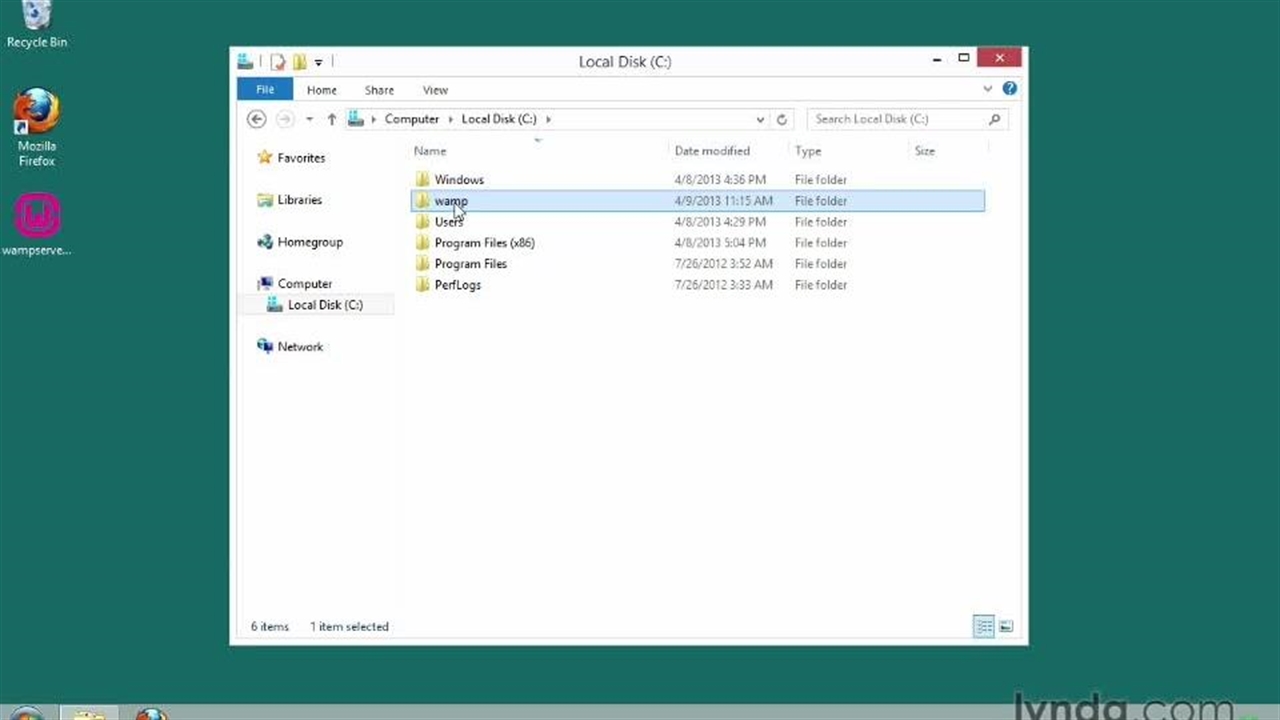1280x720 pixels.
Task: Open the Explorer Help question mark icon
Action: pos(1010,89)
